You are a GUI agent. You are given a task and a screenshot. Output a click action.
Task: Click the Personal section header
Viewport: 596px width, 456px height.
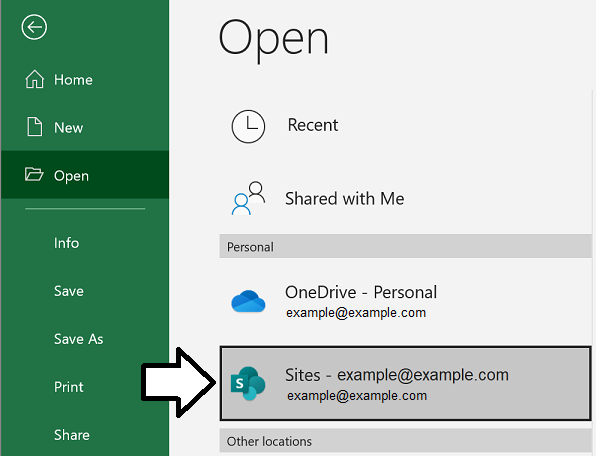coord(406,247)
